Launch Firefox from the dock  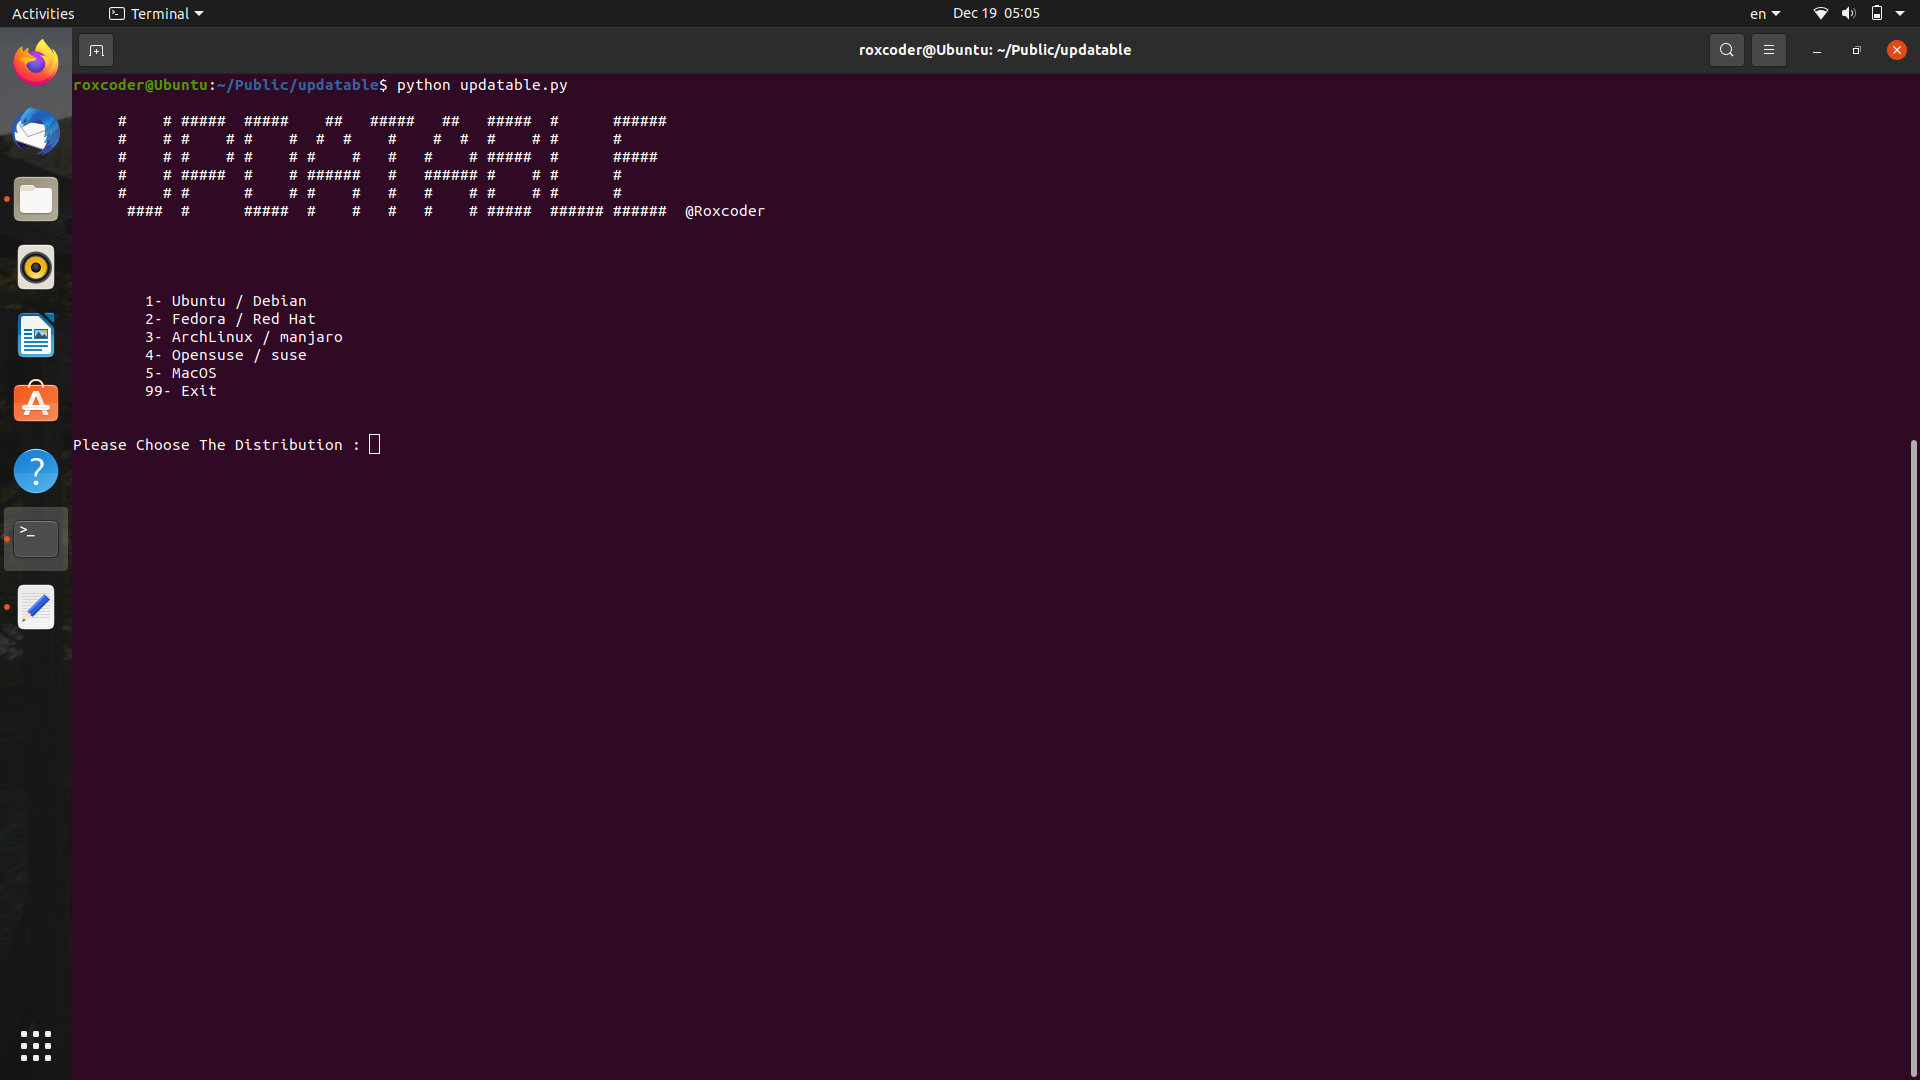tap(36, 64)
